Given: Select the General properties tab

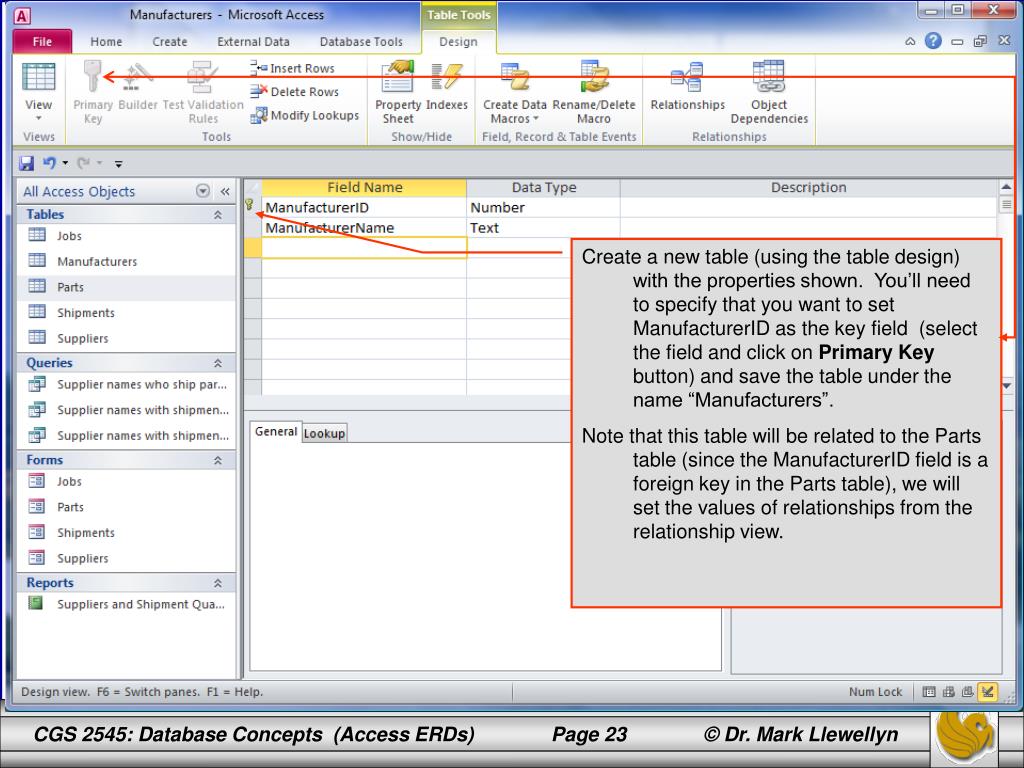Looking at the screenshot, I should (276, 432).
